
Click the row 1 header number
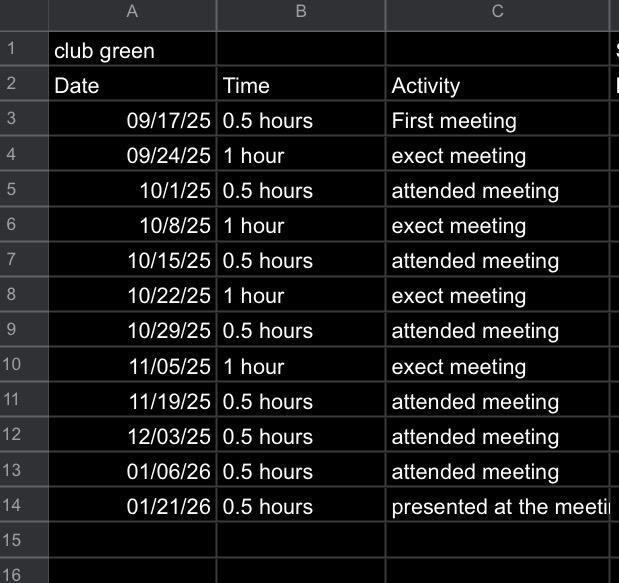coord(11,49)
